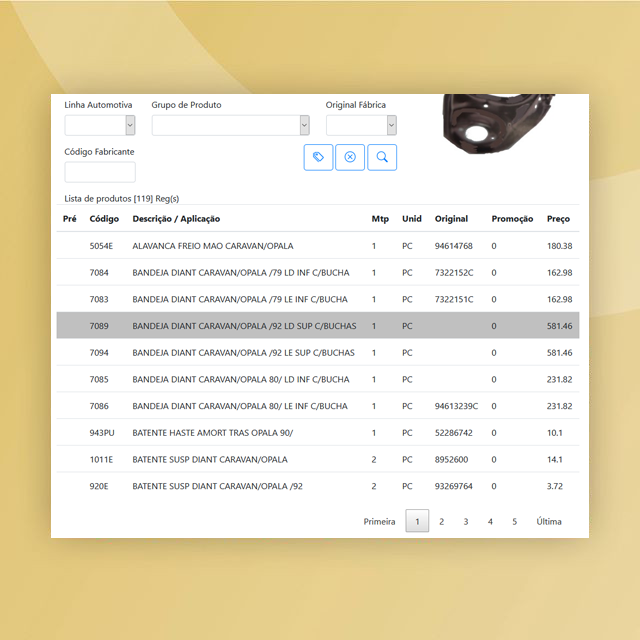The width and height of the screenshot is (640, 640).
Task: Click the Código column header
Action: point(104,219)
